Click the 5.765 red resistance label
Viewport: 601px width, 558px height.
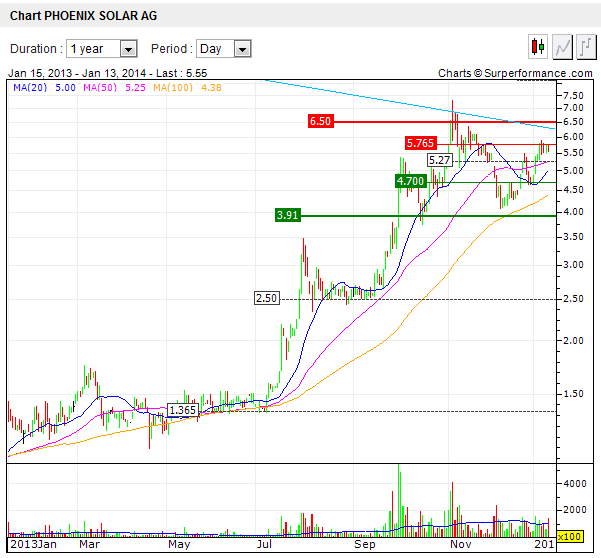click(x=420, y=143)
